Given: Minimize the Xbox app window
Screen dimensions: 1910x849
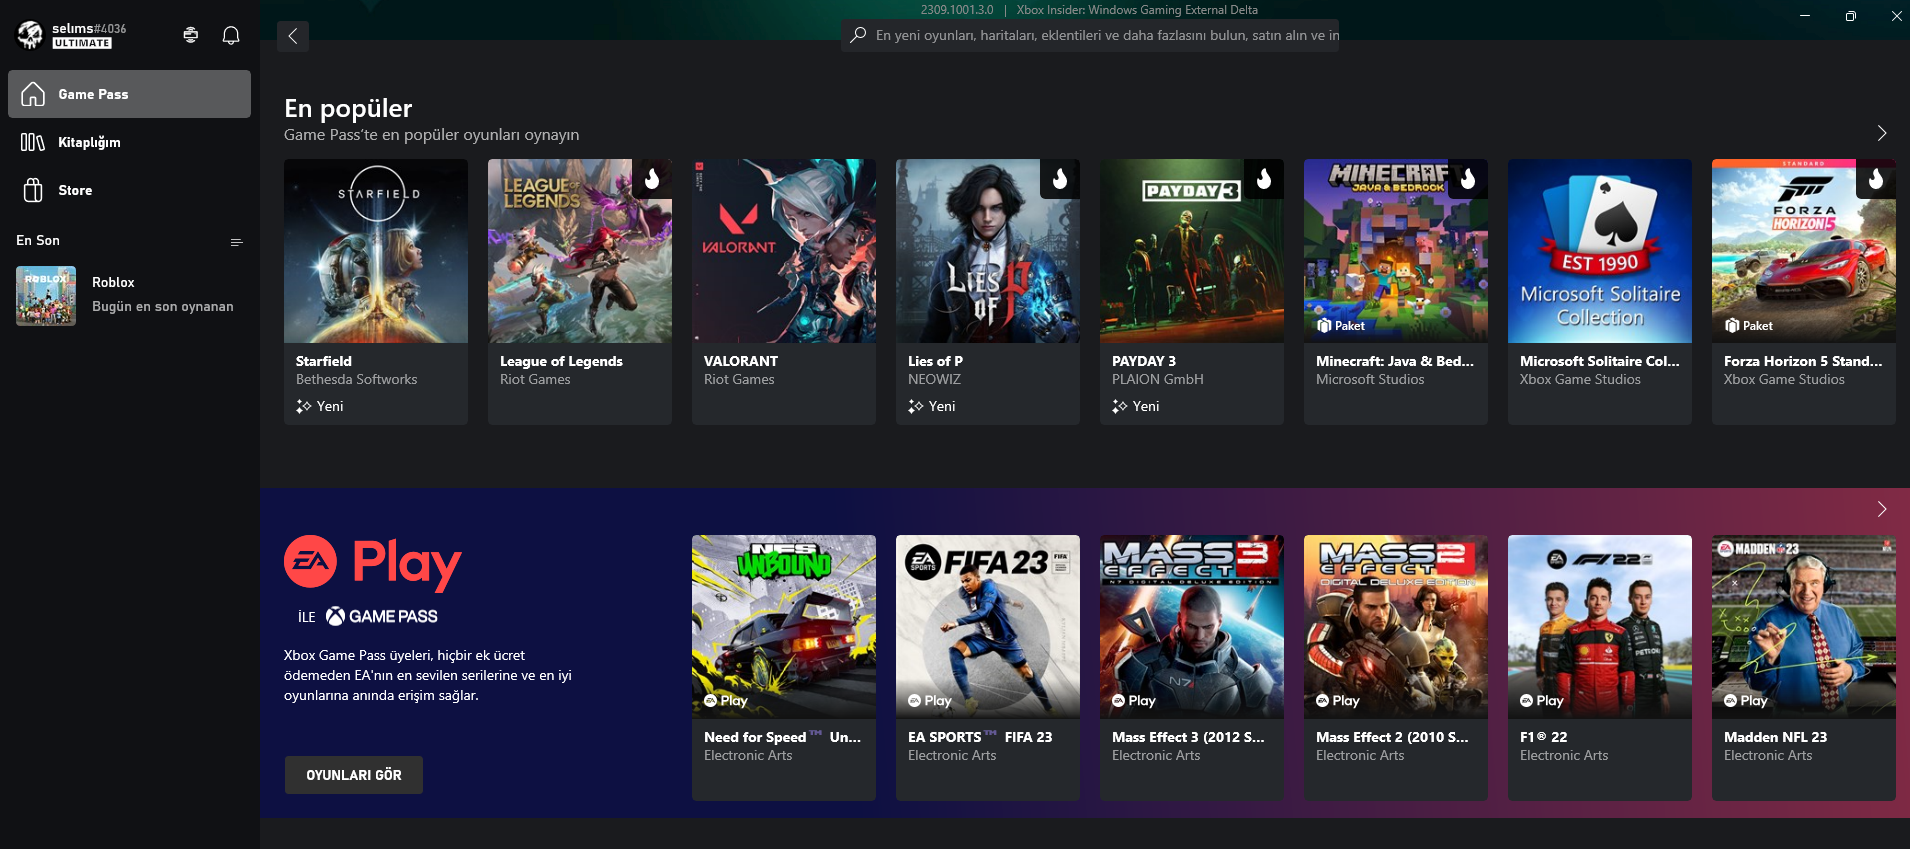Looking at the screenshot, I should [1805, 15].
